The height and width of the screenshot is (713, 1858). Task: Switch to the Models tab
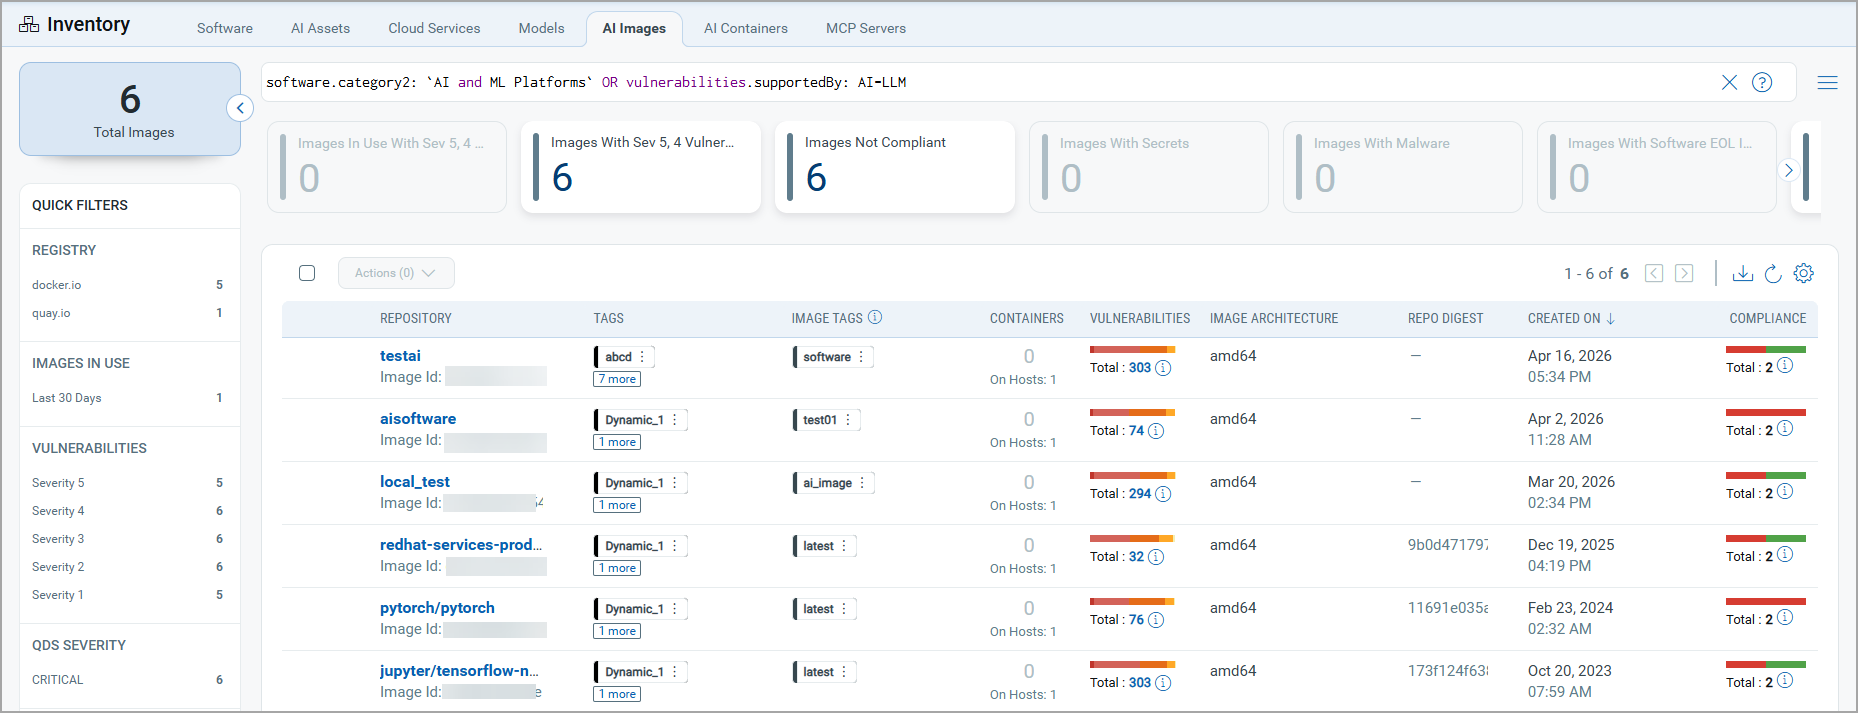point(541,28)
